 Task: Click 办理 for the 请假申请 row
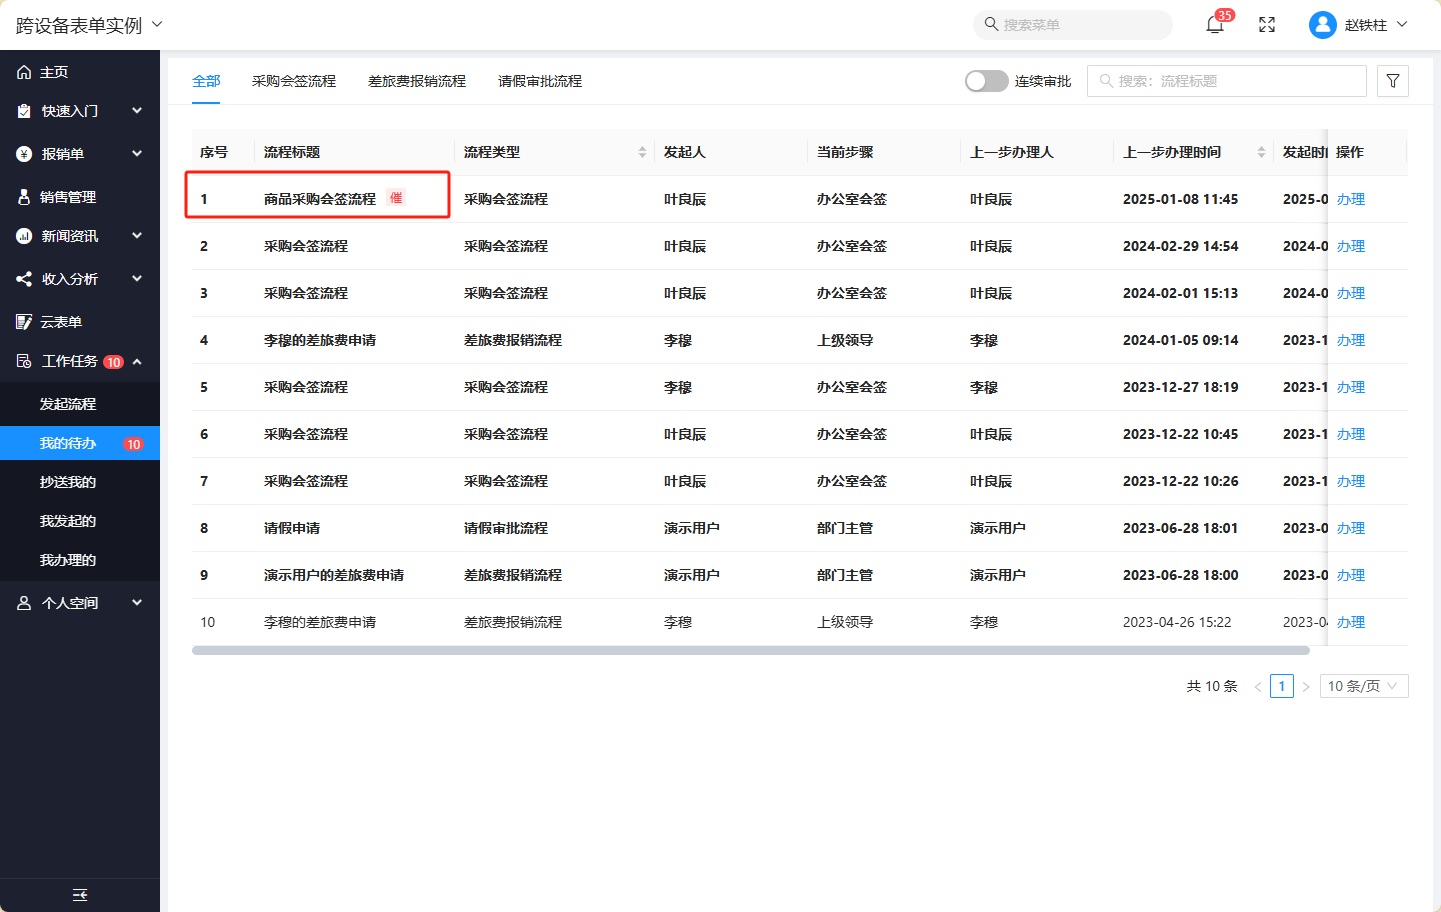(x=1350, y=528)
